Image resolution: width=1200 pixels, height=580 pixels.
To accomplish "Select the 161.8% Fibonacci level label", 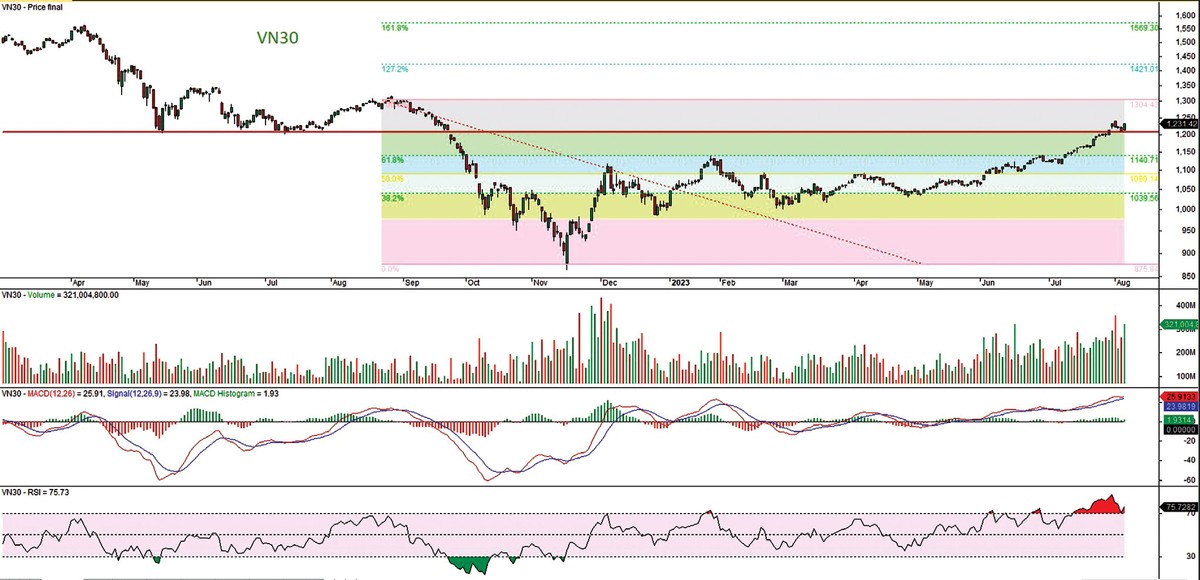I will click(394, 28).
